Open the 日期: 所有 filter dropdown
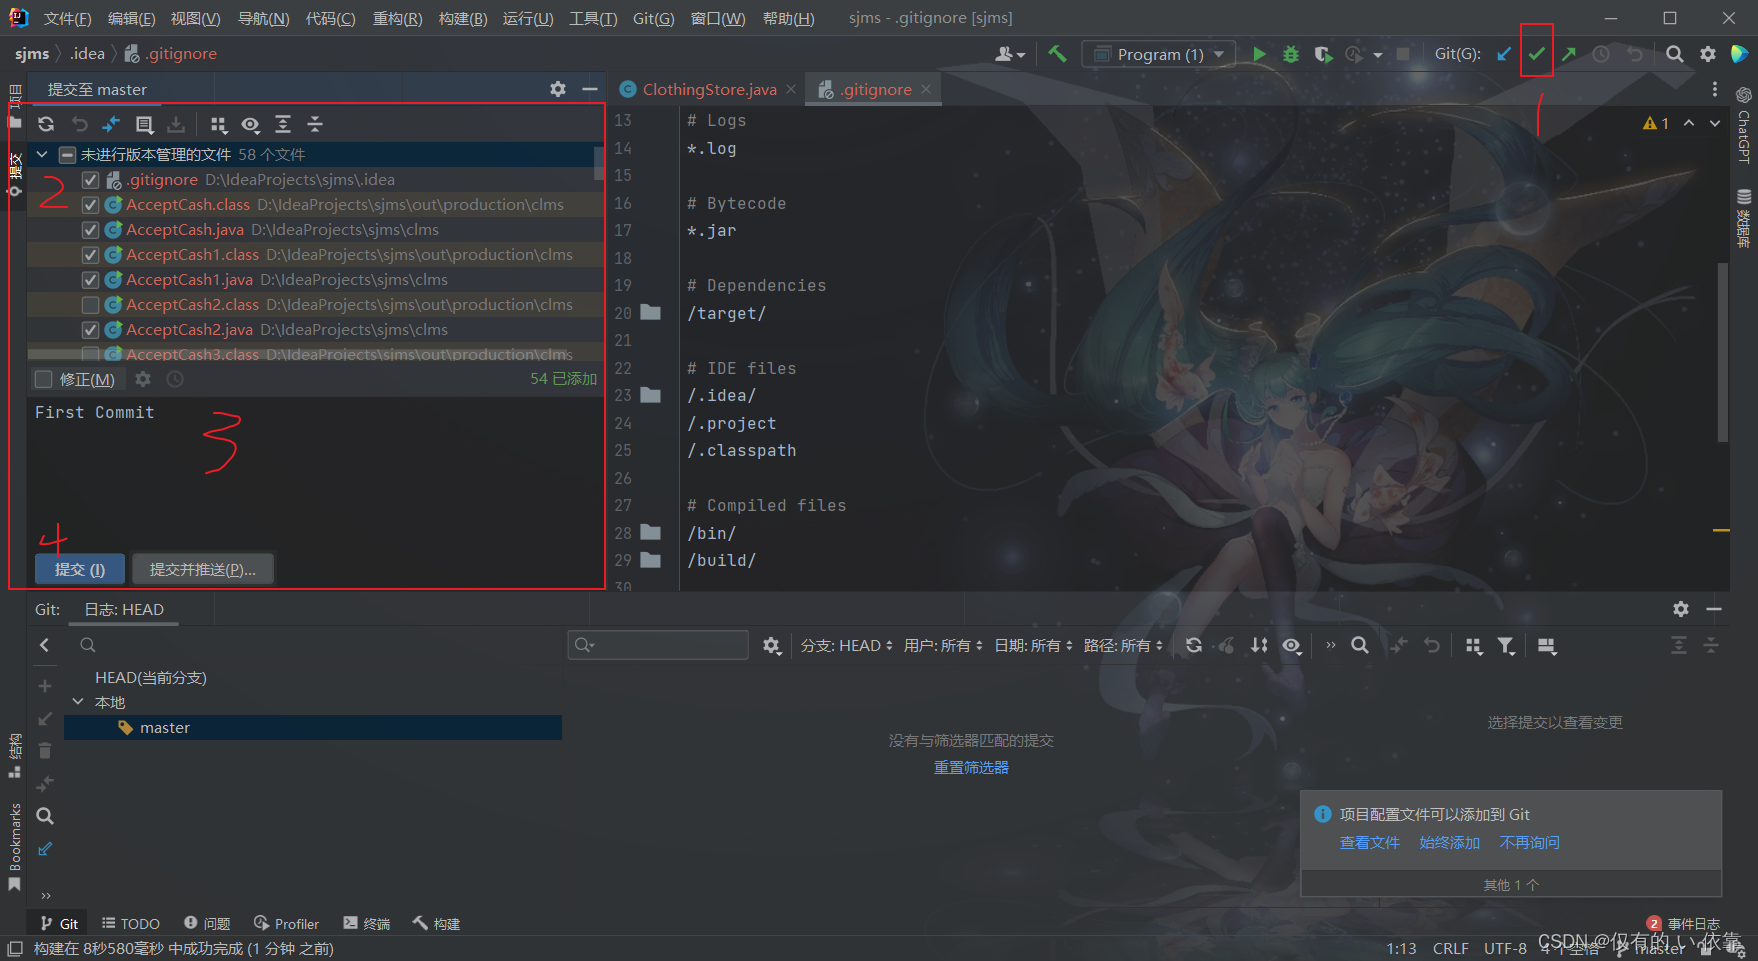 click(x=1033, y=646)
